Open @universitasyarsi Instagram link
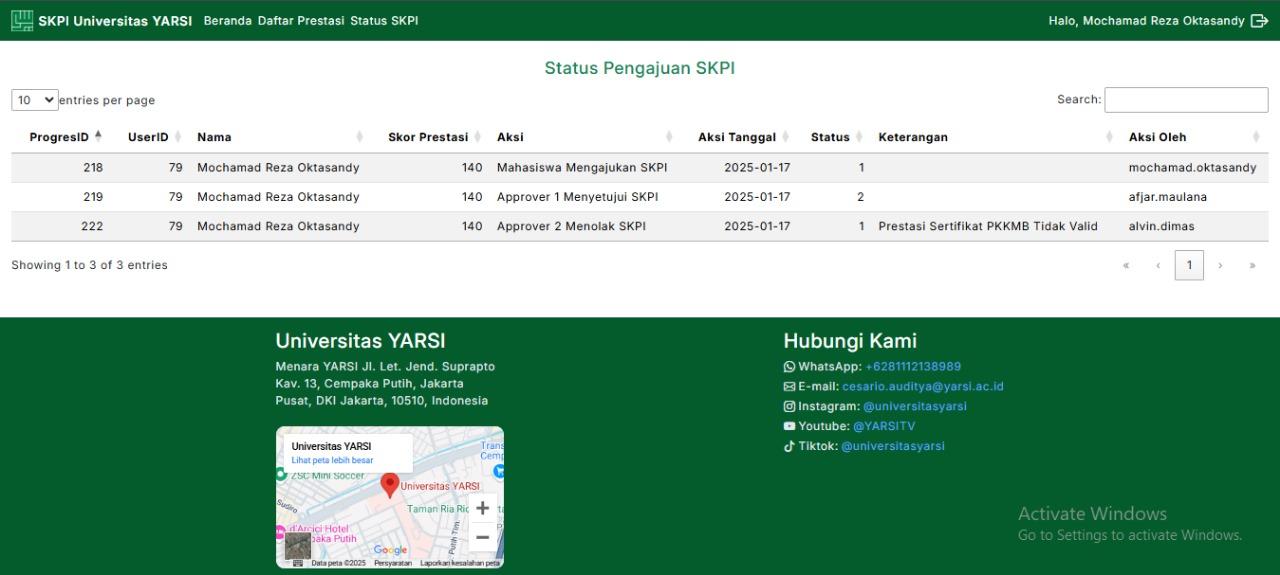The width and height of the screenshot is (1280, 575). pyautogui.click(x=915, y=407)
